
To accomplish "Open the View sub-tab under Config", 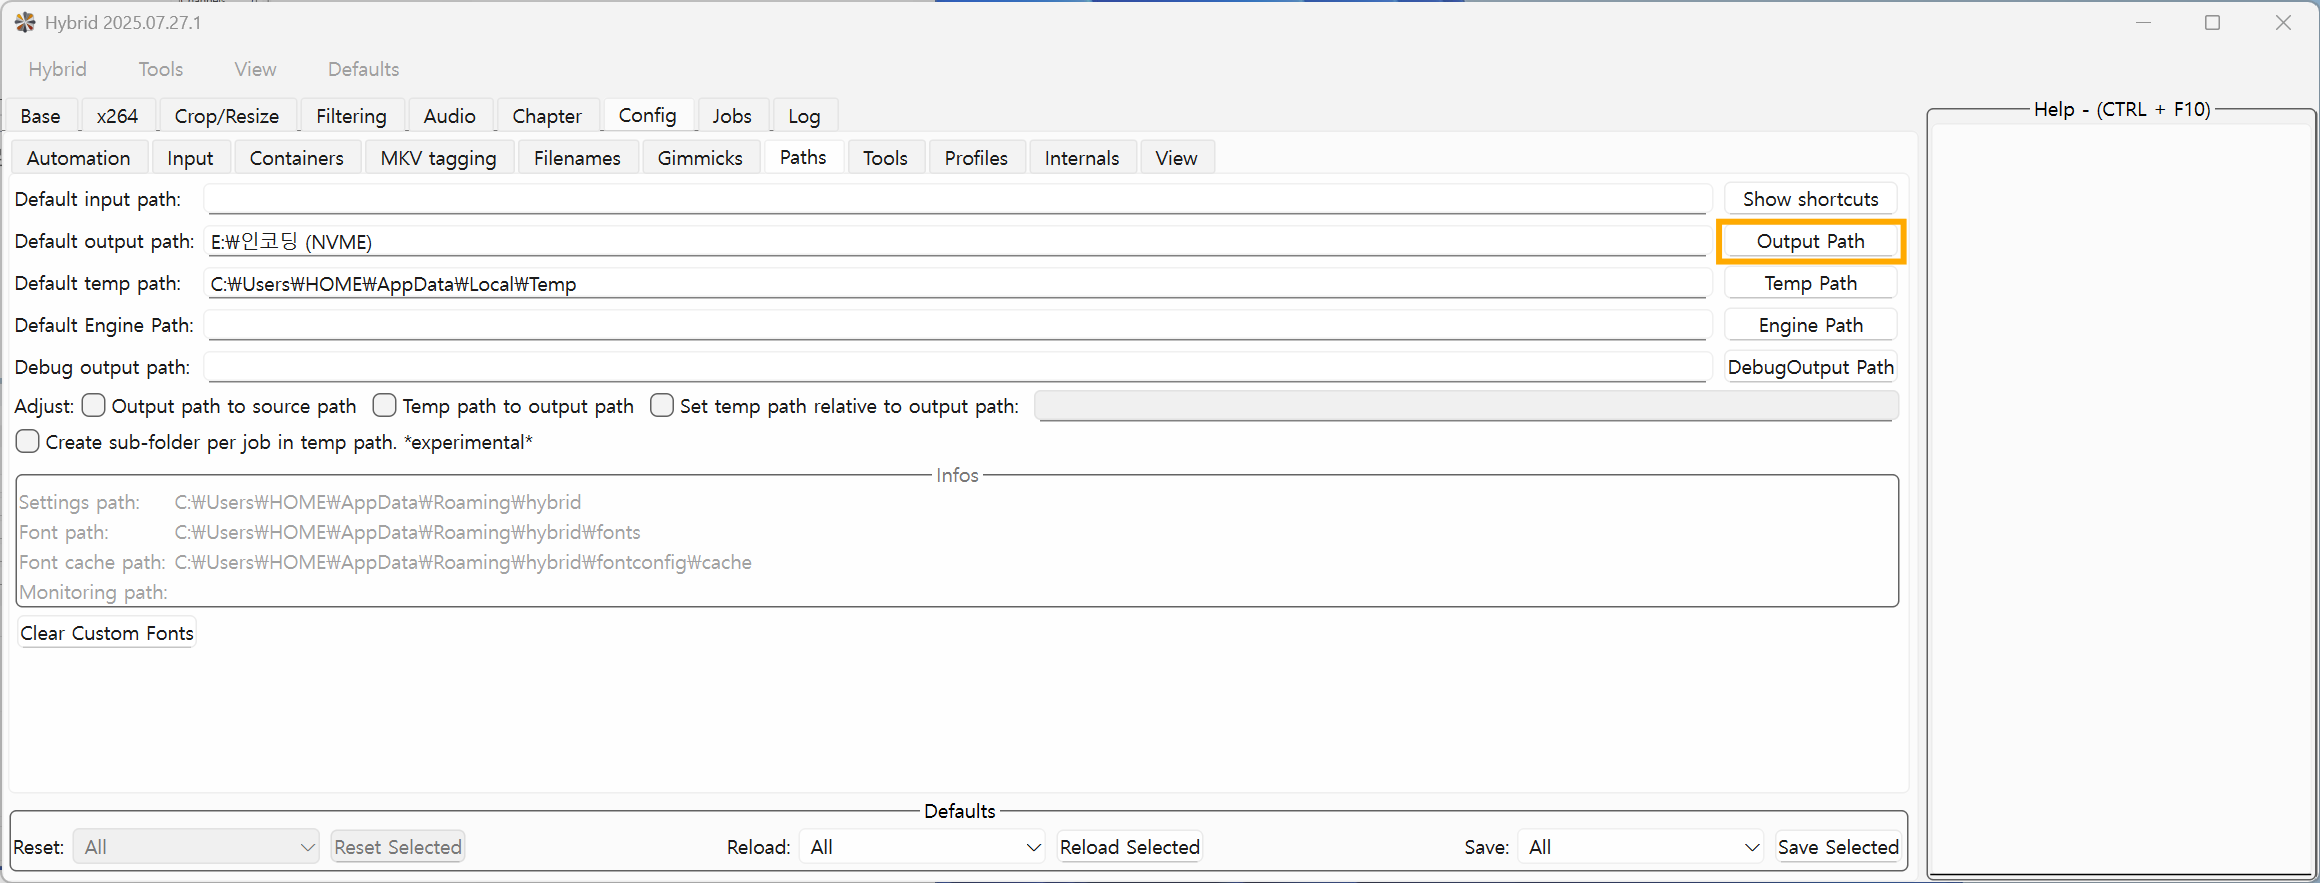I will (x=1176, y=158).
